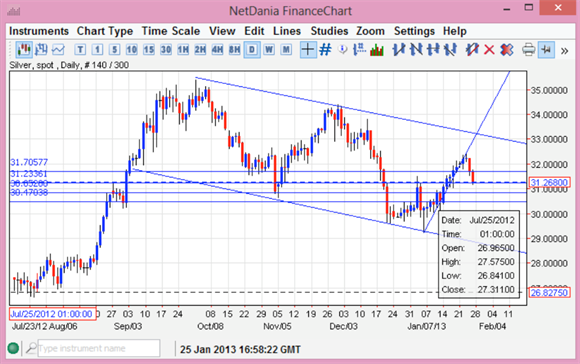580x364 pixels.
Task: Click the delete all lines icon
Action: coord(507,50)
